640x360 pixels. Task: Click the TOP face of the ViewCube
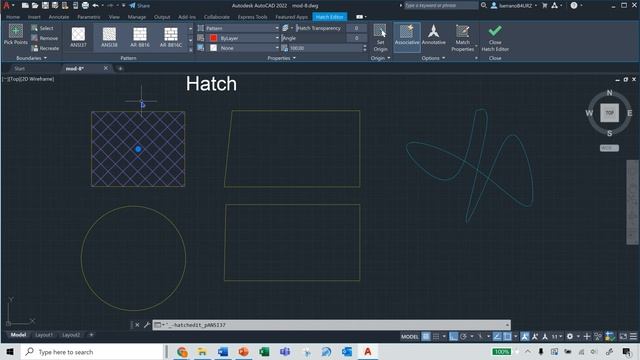(x=609, y=113)
